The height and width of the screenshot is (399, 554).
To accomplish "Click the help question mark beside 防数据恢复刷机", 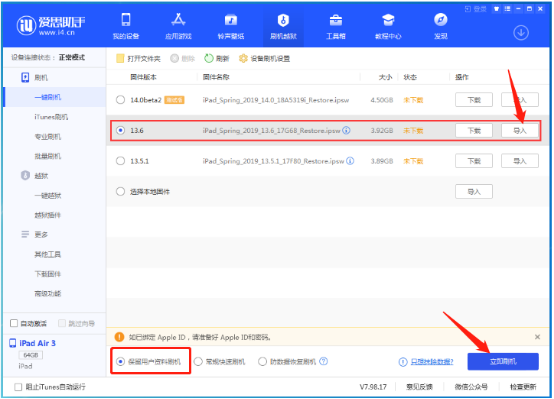I will click(323, 361).
